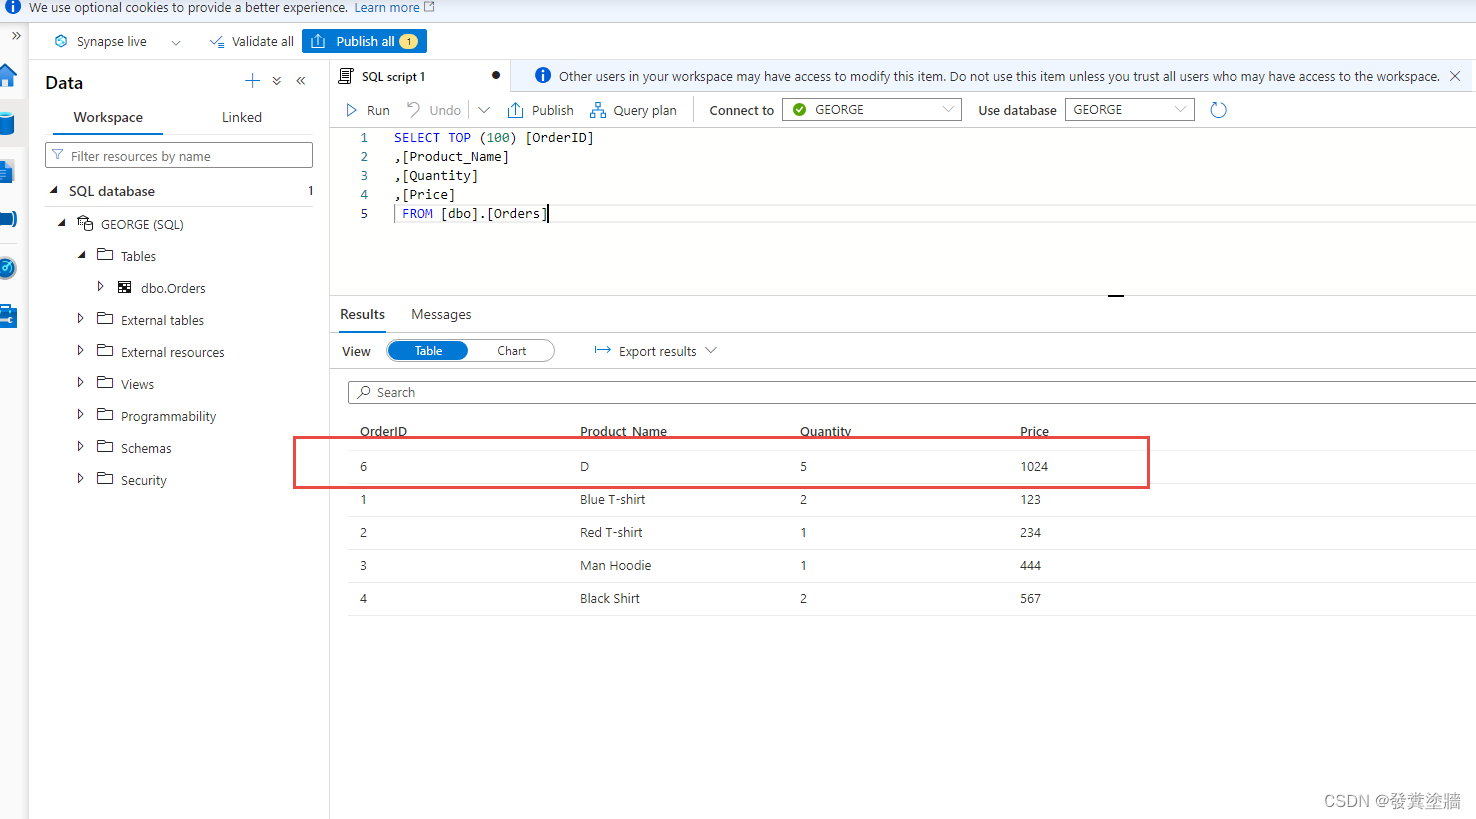
Task: Collapse the GEORGE (SQL) database node
Action: pos(62,223)
